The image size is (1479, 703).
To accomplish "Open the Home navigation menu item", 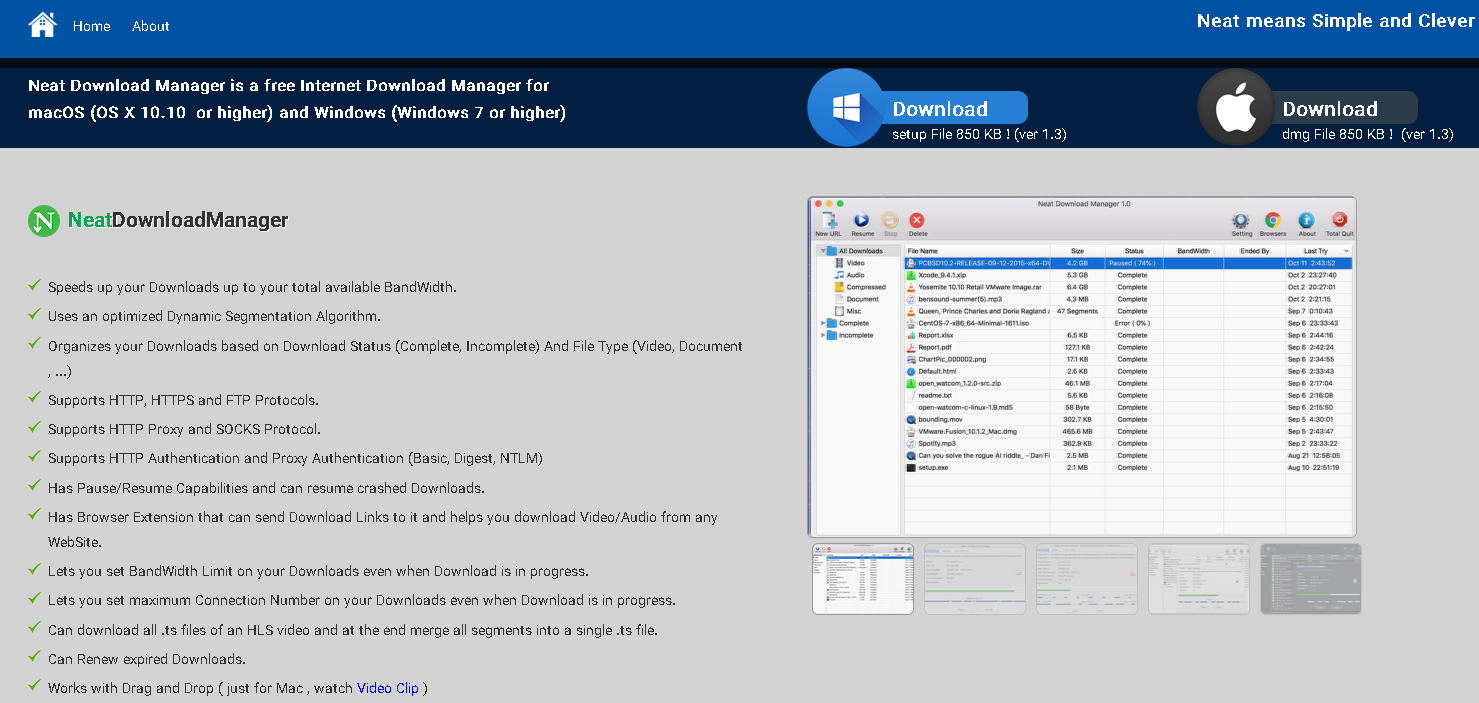I will (x=91, y=26).
